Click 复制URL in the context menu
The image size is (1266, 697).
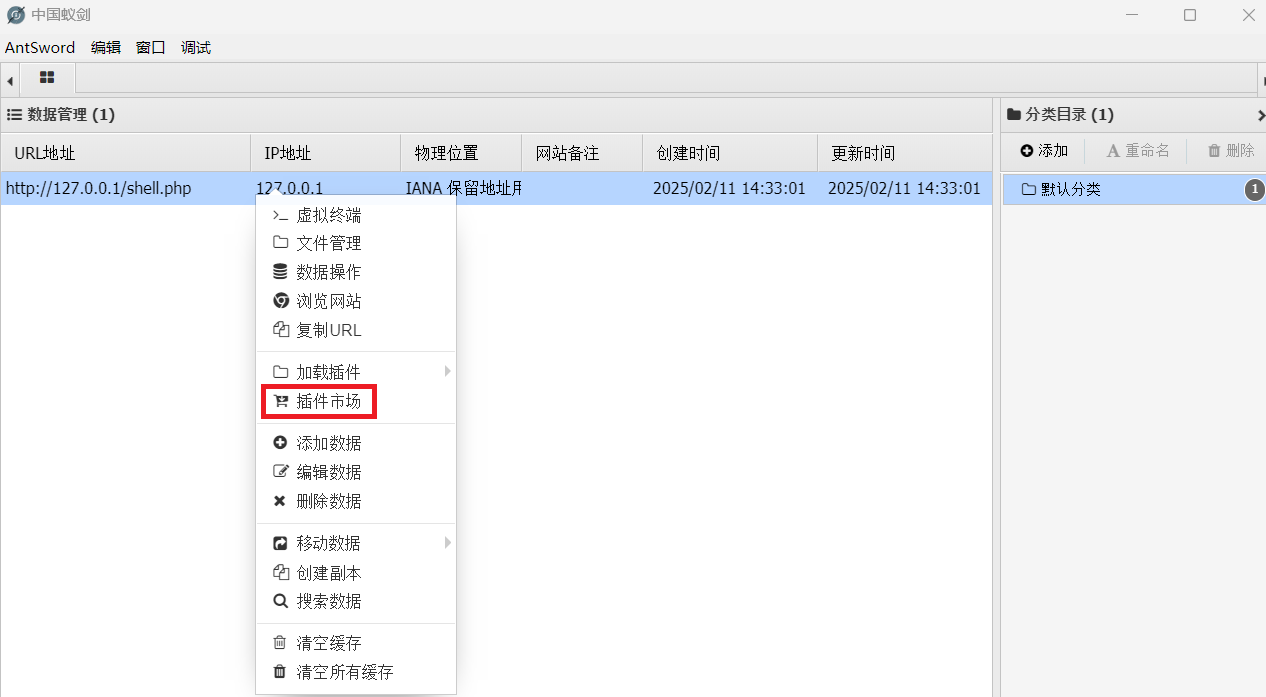coord(356,330)
